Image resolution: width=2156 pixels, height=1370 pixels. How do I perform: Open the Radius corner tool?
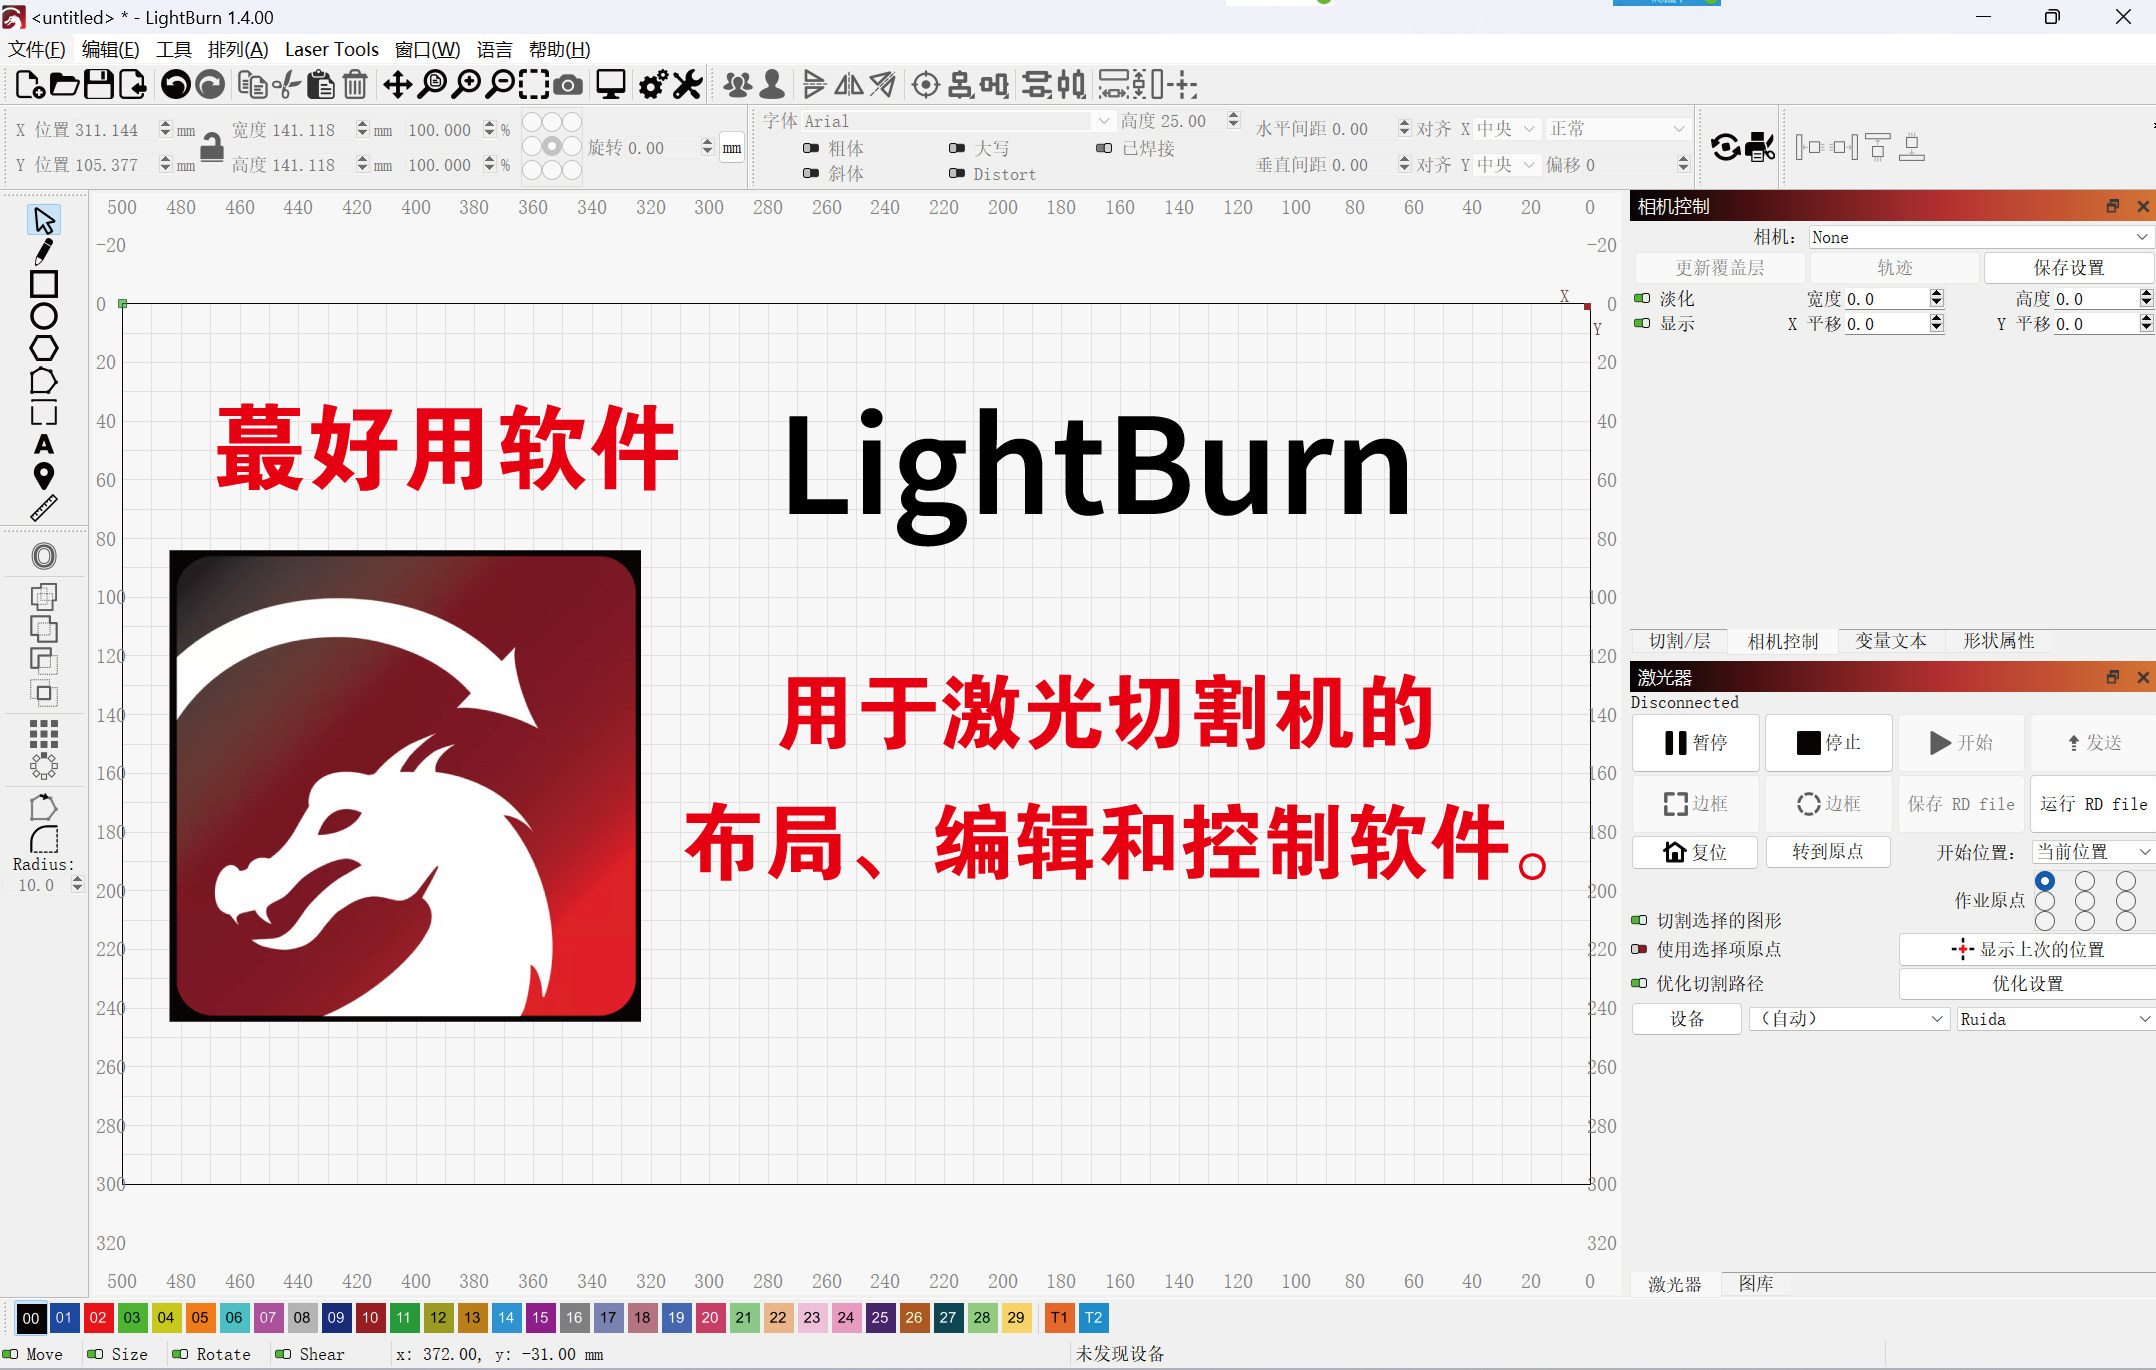point(44,838)
